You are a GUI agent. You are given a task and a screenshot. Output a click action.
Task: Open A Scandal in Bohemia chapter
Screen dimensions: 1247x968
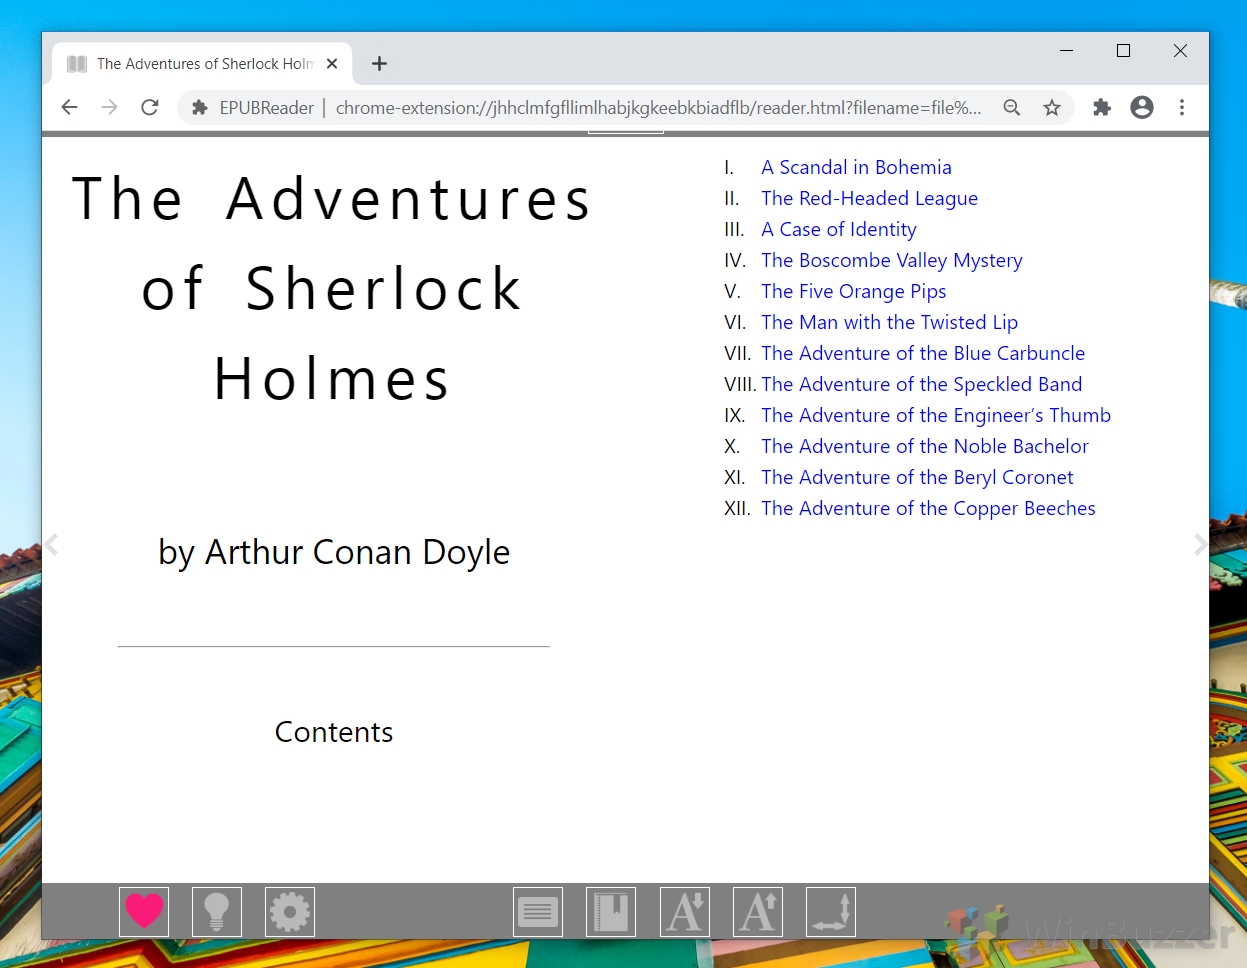coord(856,167)
